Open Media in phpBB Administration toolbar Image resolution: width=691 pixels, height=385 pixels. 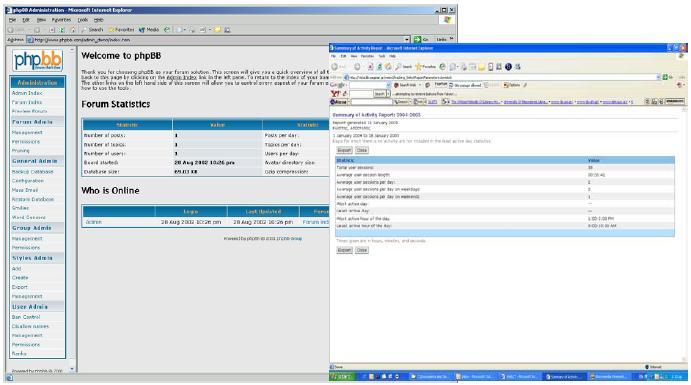(149, 30)
